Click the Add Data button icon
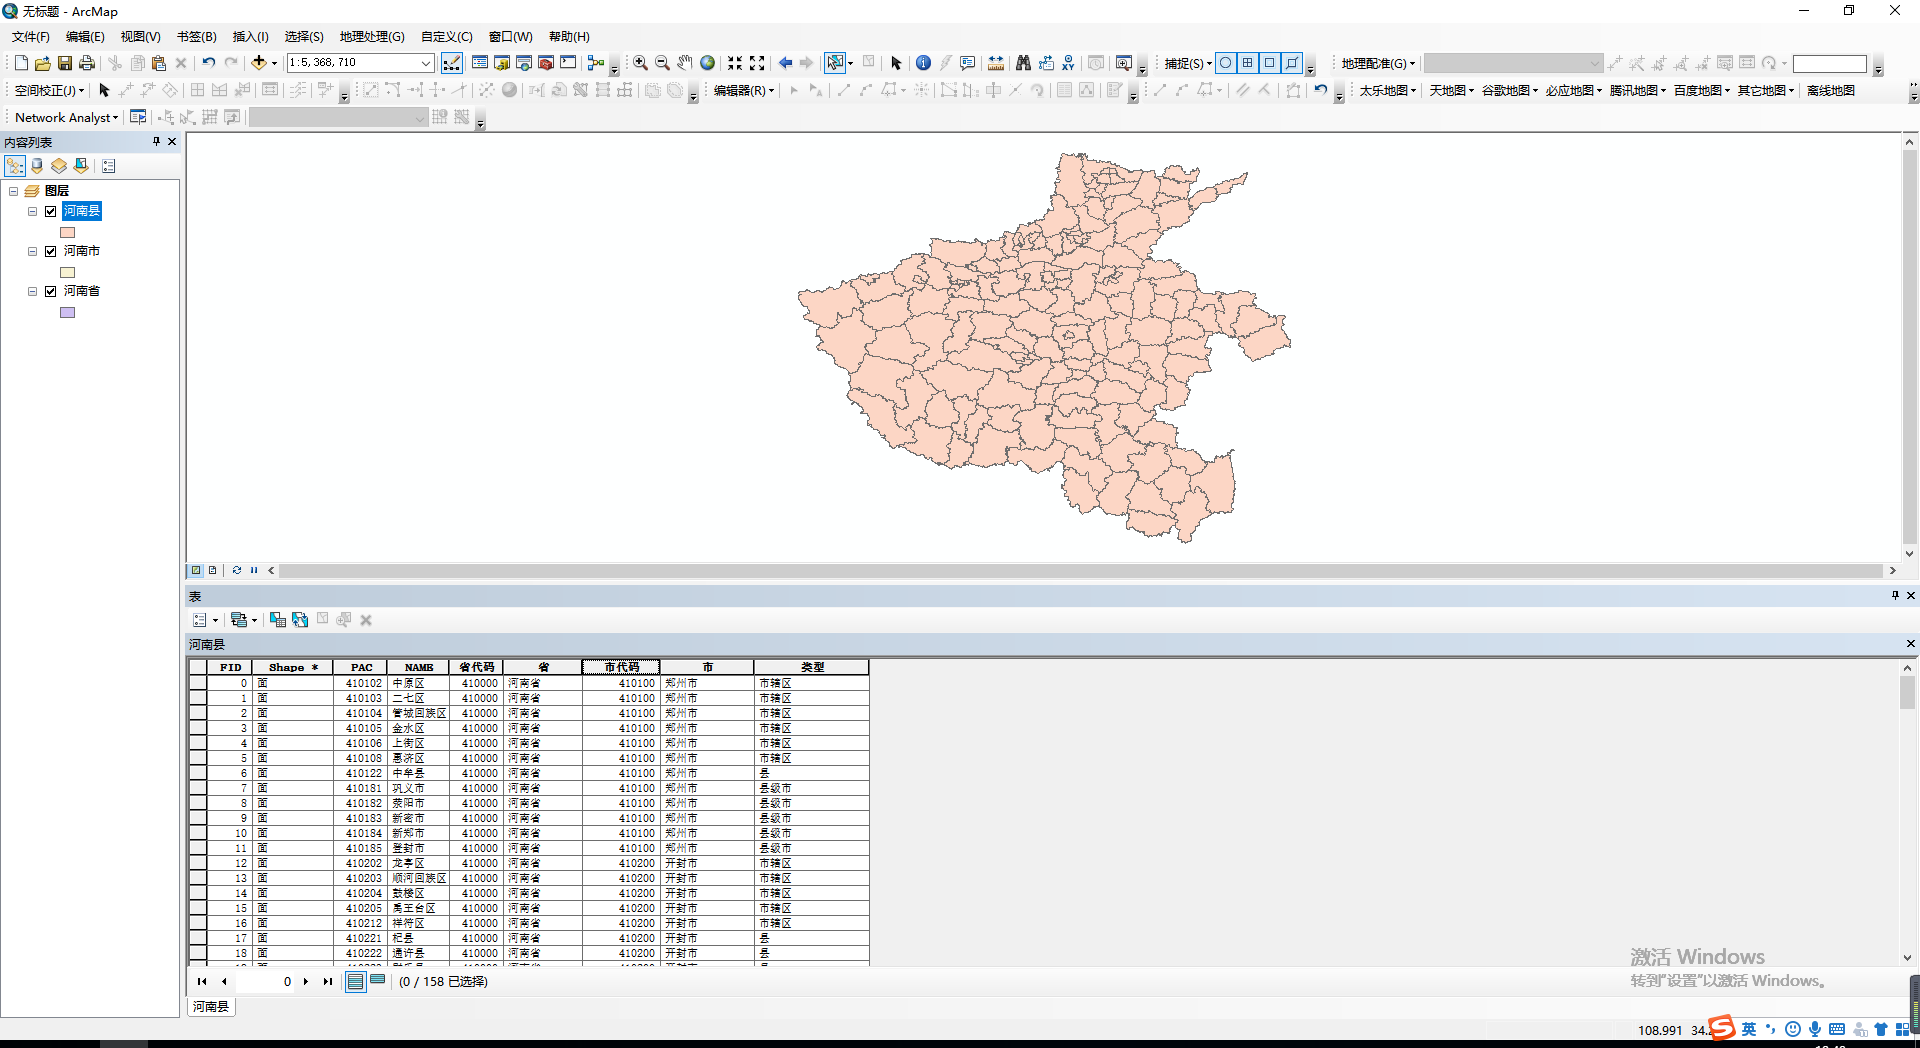This screenshot has height=1048, width=1920. point(259,63)
